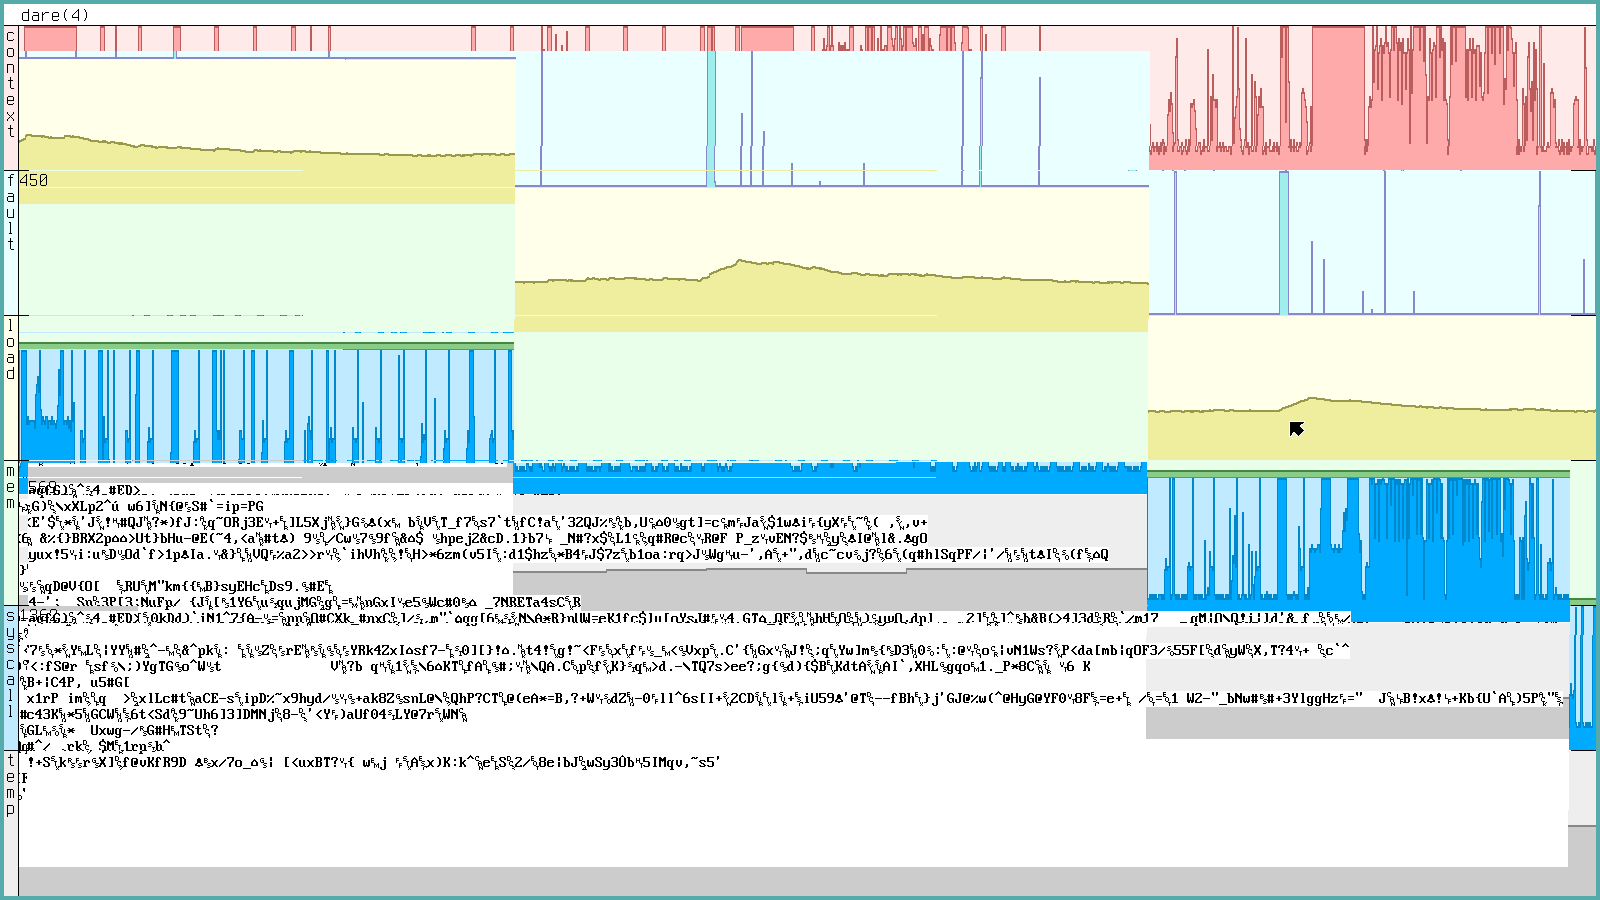Click the gray band at window bottom
The width and height of the screenshot is (1600, 900).
(800, 881)
